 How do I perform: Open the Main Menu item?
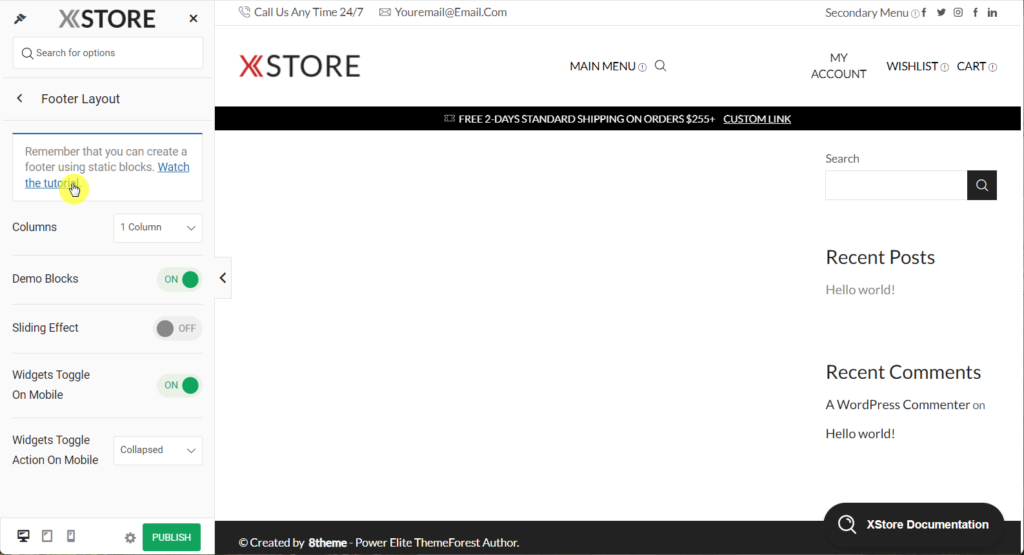[603, 66]
